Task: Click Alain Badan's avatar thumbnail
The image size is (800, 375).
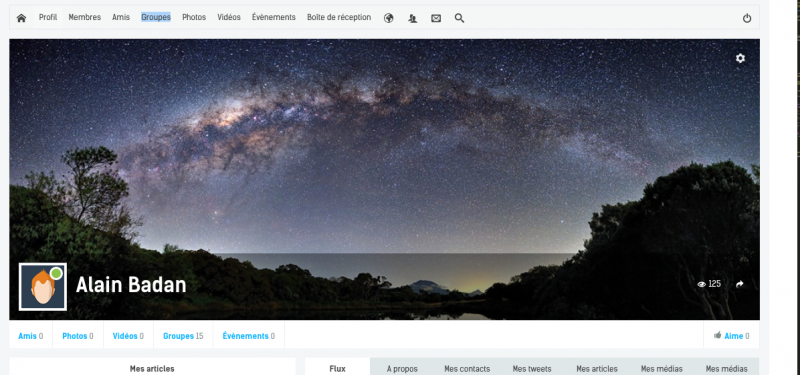Action: coord(43,287)
